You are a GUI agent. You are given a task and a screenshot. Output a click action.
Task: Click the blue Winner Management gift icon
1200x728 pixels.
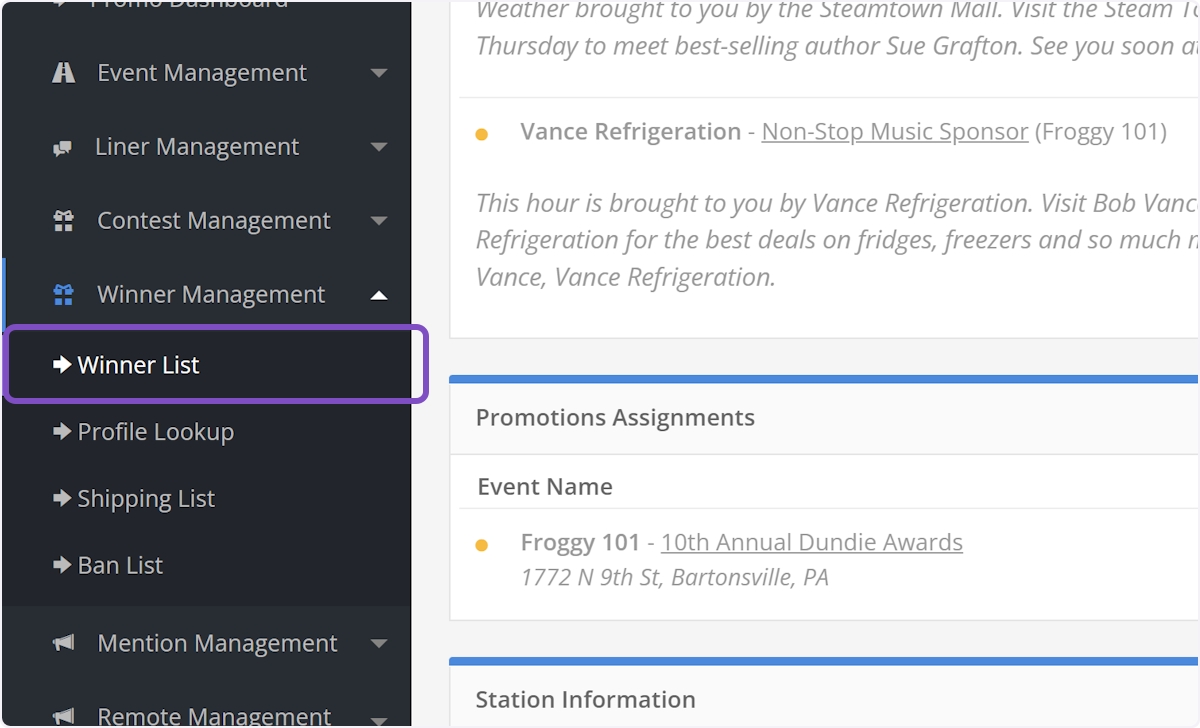63,295
